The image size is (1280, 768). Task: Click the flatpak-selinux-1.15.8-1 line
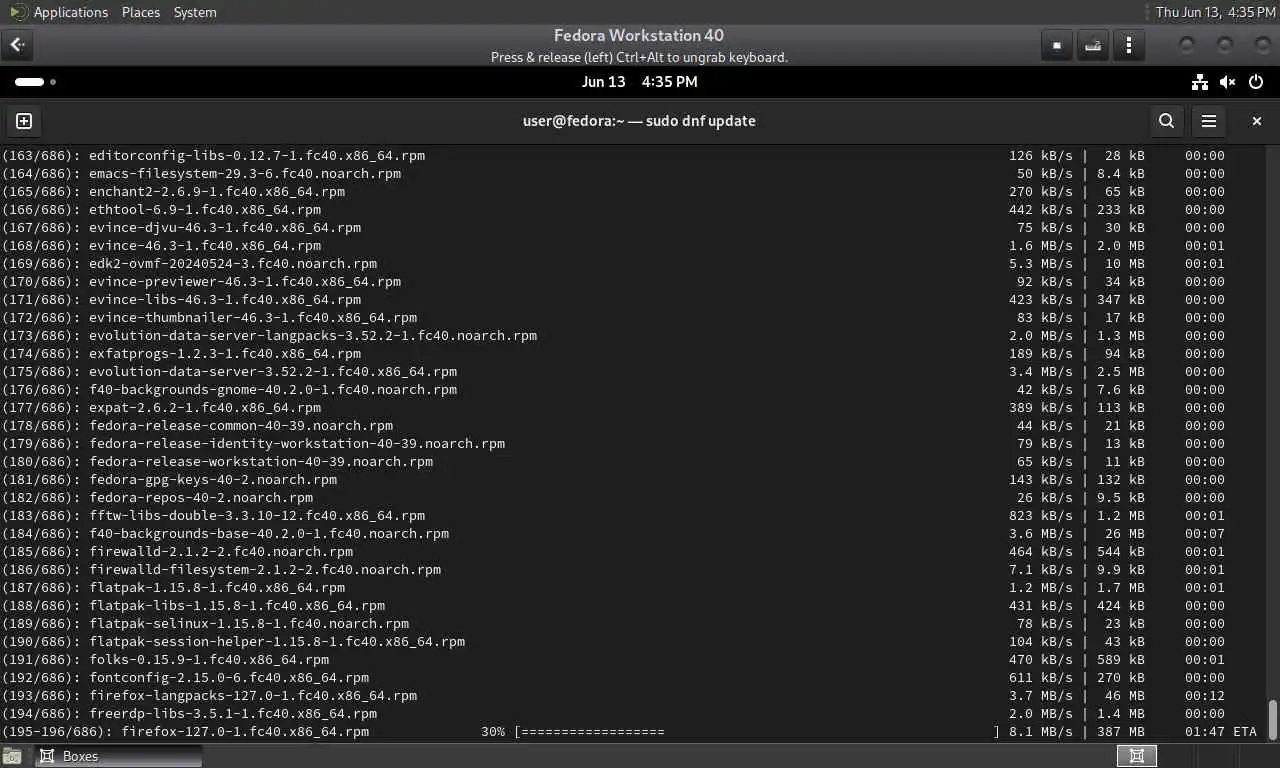pos(613,624)
